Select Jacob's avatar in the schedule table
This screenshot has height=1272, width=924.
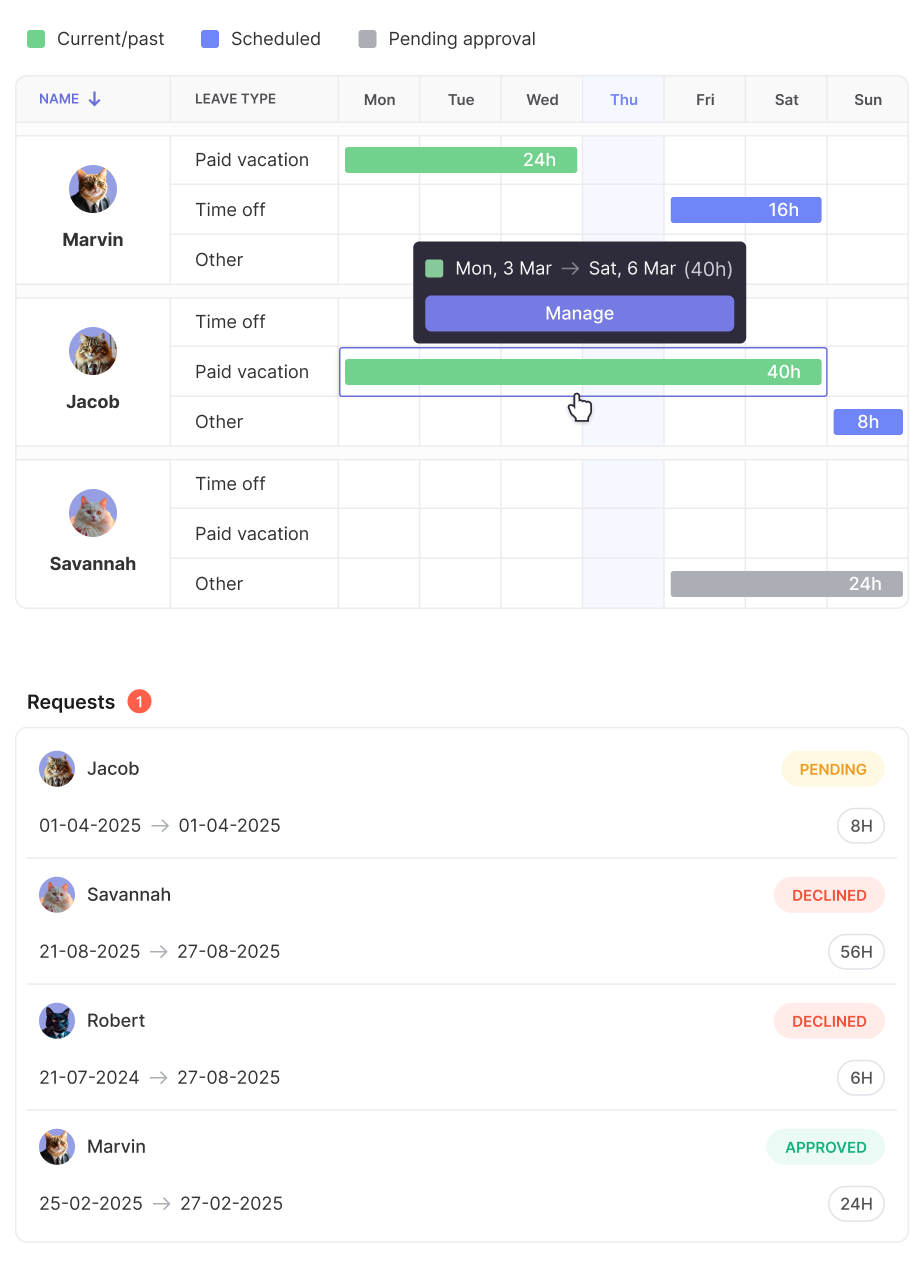(x=93, y=351)
